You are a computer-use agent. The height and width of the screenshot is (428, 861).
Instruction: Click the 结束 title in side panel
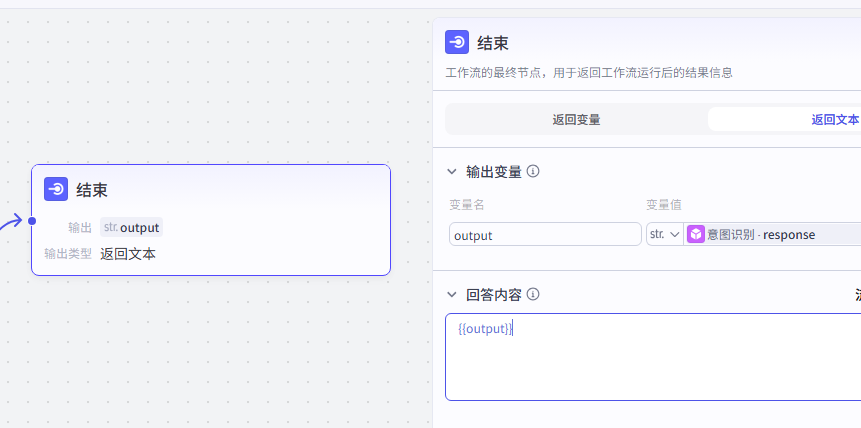coord(493,43)
